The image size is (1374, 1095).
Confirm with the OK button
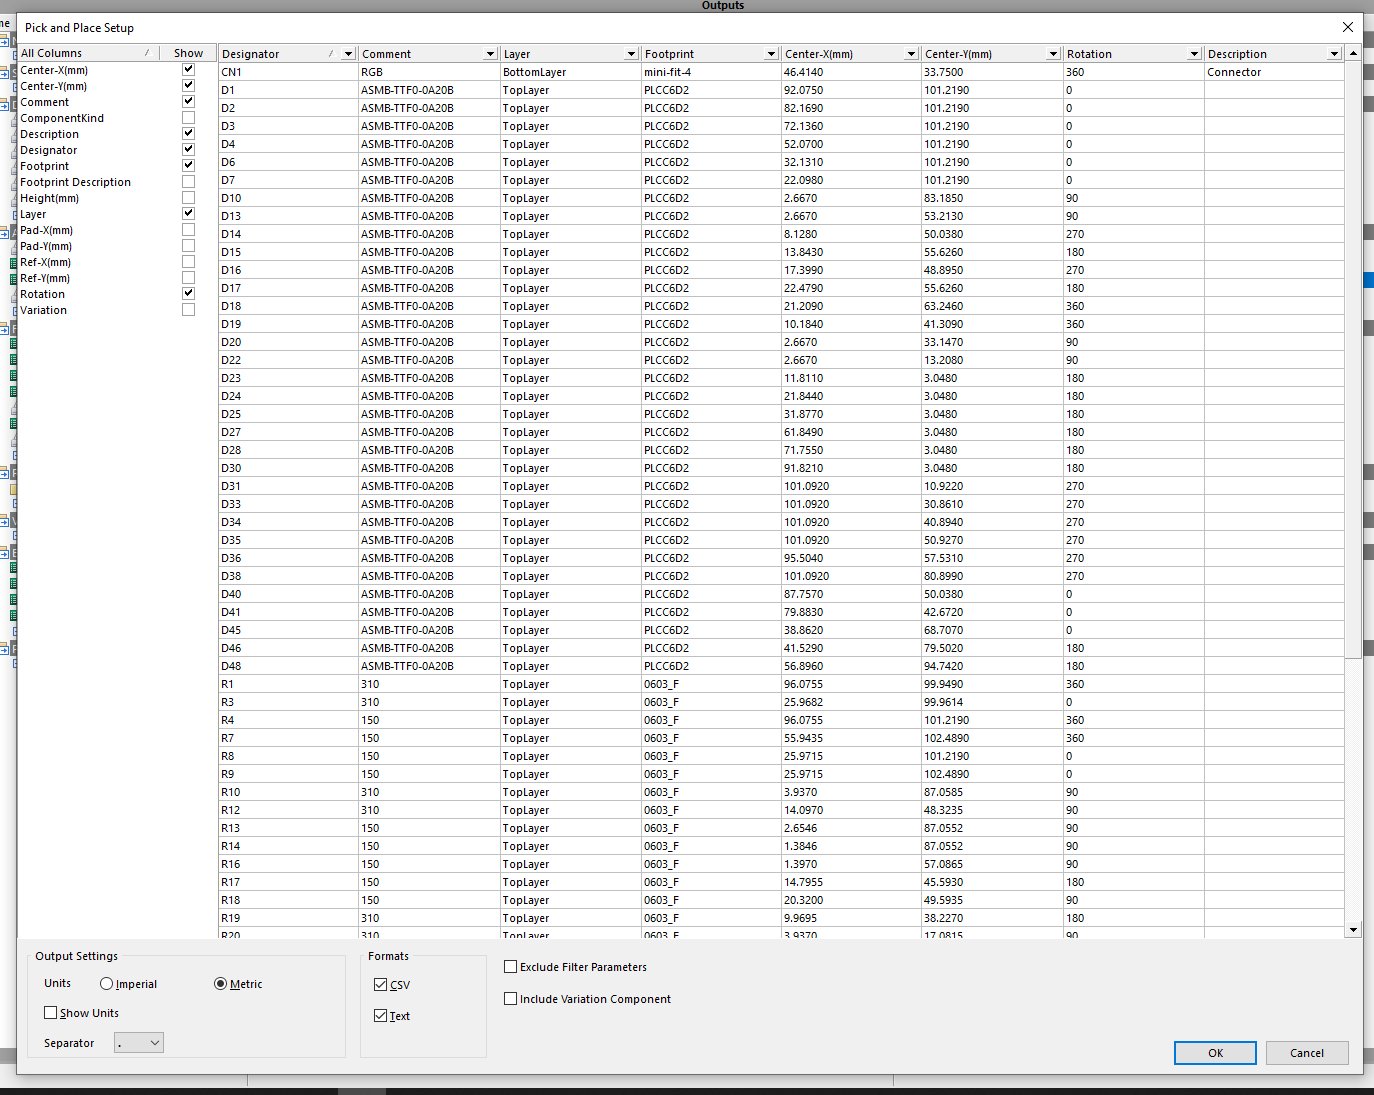click(x=1215, y=1053)
